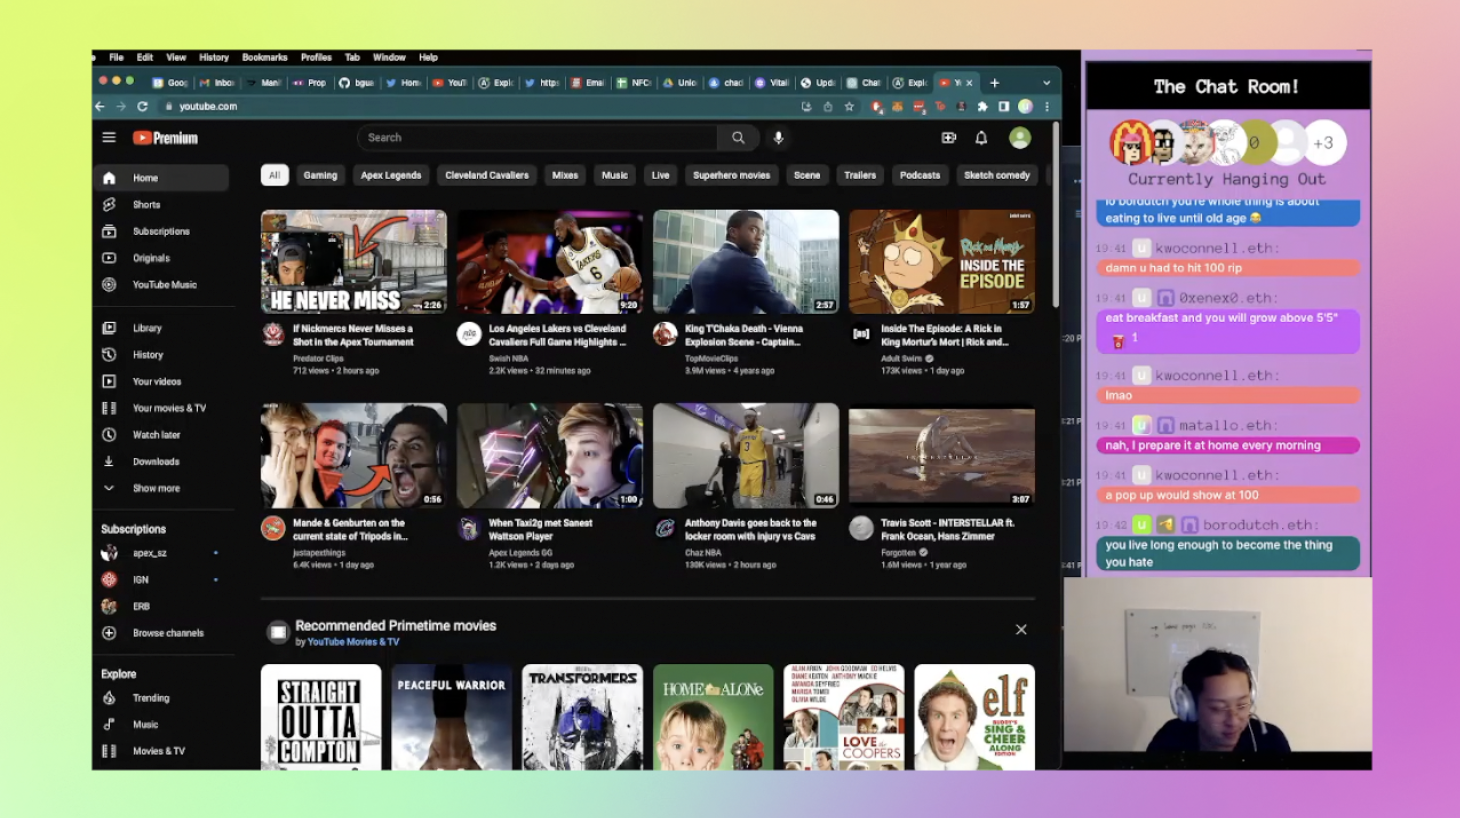Image resolution: width=1460 pixels, height=818 pixels.
Task: Open the browser three-dot menu
Action: pos(1047,106)
